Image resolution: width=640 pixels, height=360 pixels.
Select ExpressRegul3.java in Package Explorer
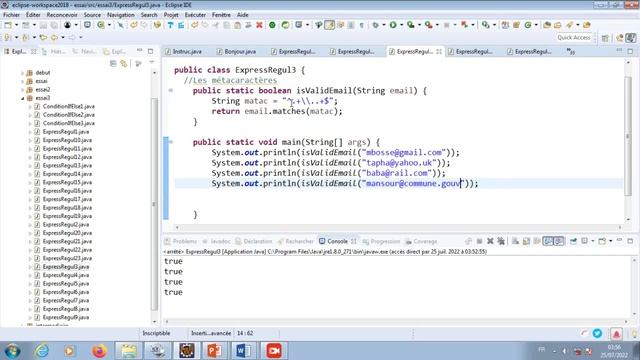66,267
